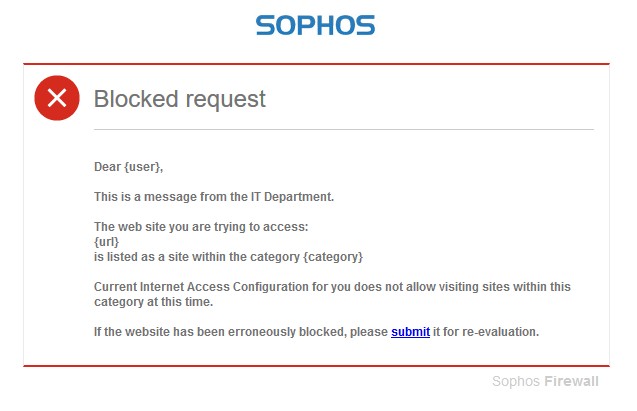Screen dimensions: 637x411
Task: Click the Dear {user} greeting line
Action: [128, 167]
